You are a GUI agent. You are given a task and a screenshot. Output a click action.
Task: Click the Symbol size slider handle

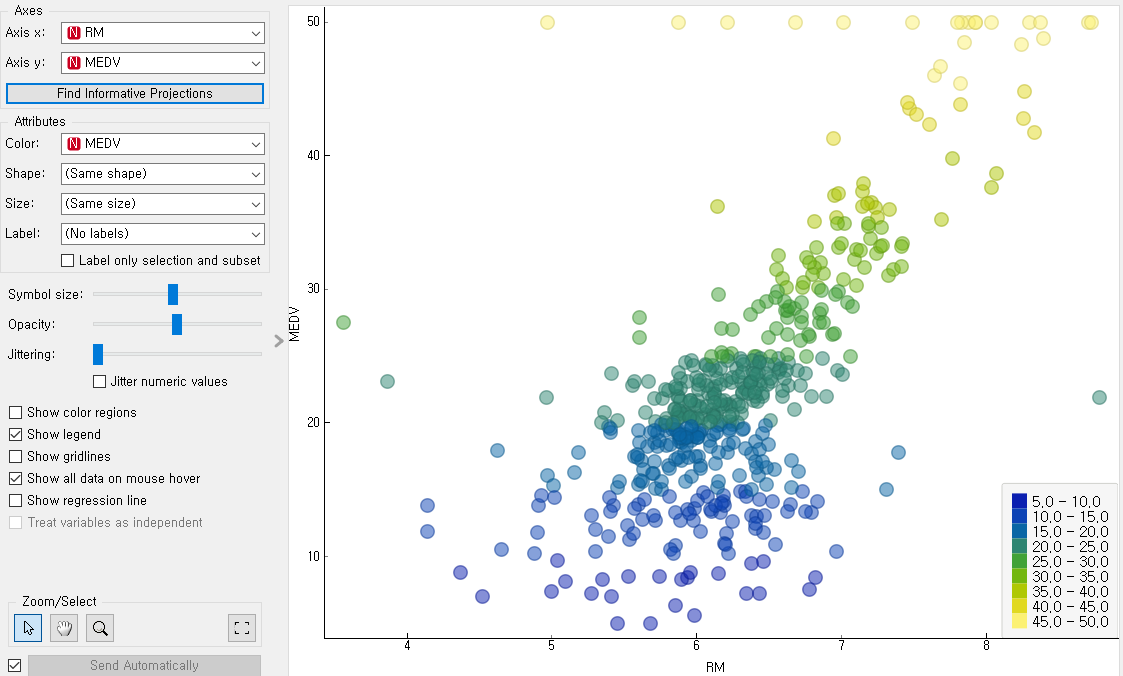coord(173,294)
